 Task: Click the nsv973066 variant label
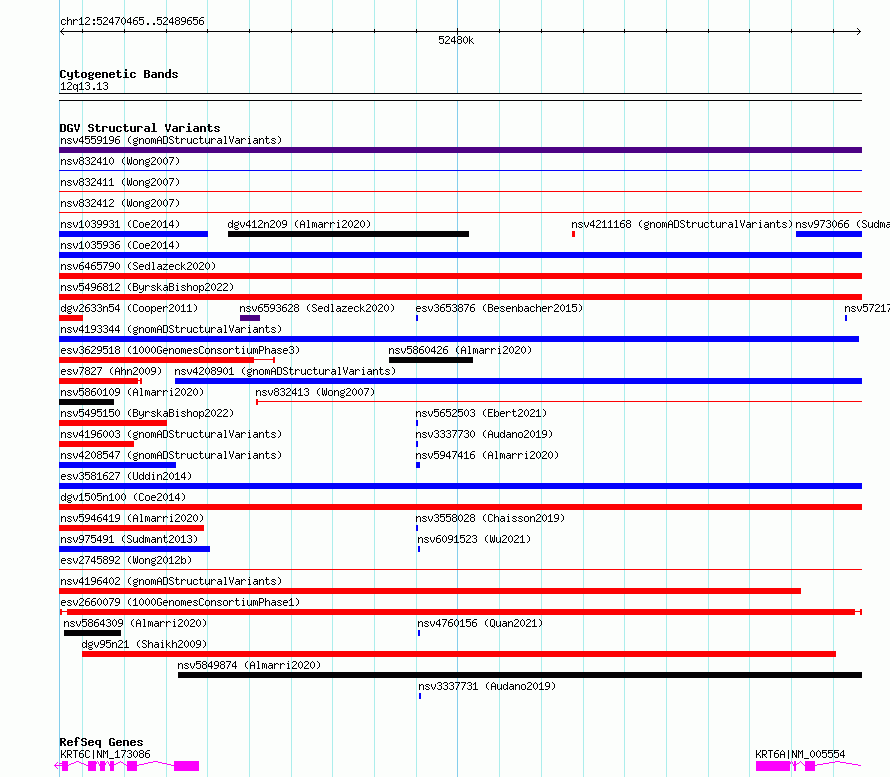(x=842, y=224)
